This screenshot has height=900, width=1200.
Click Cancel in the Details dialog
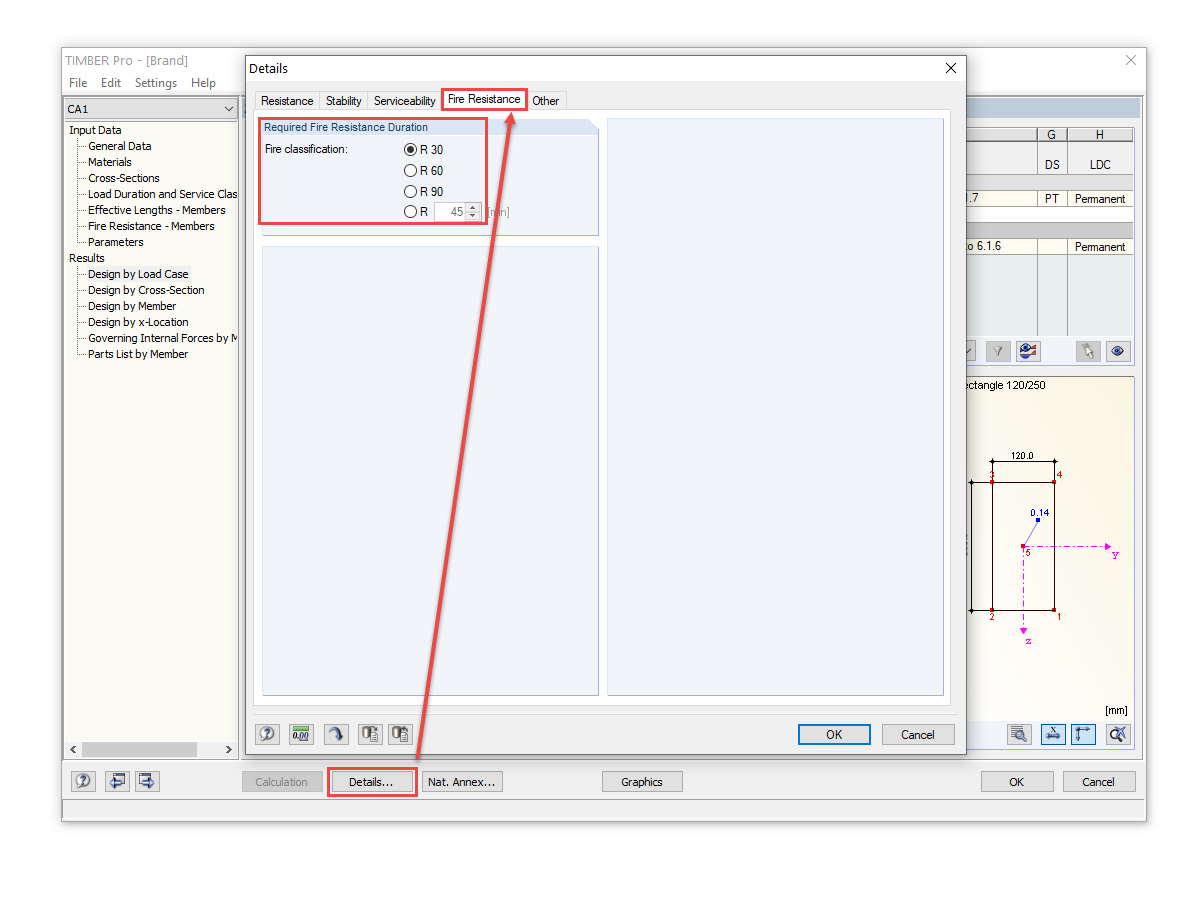click(918, 735)
